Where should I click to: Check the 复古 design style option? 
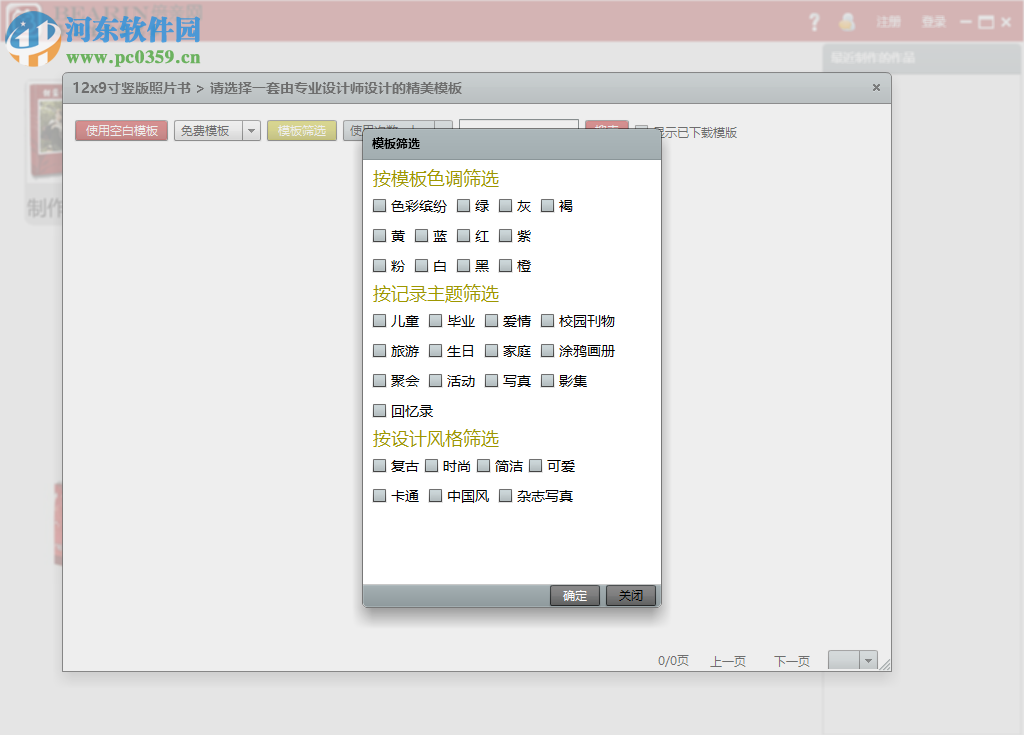pos(380,465)
